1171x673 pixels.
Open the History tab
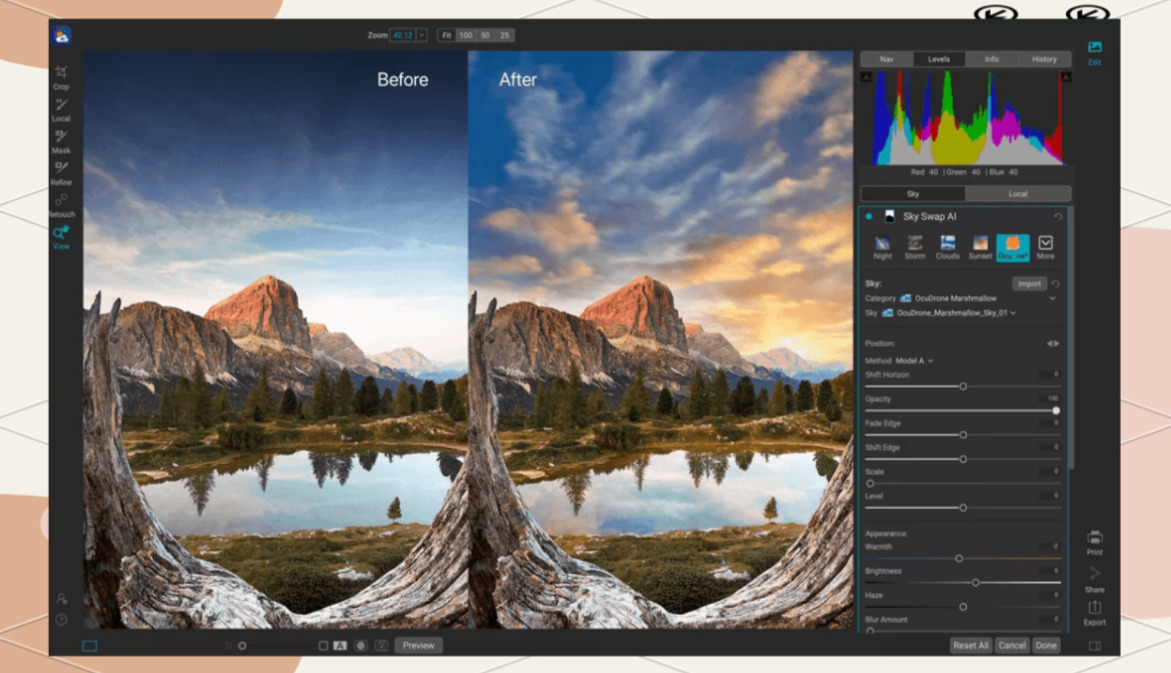pos(1044,59)
